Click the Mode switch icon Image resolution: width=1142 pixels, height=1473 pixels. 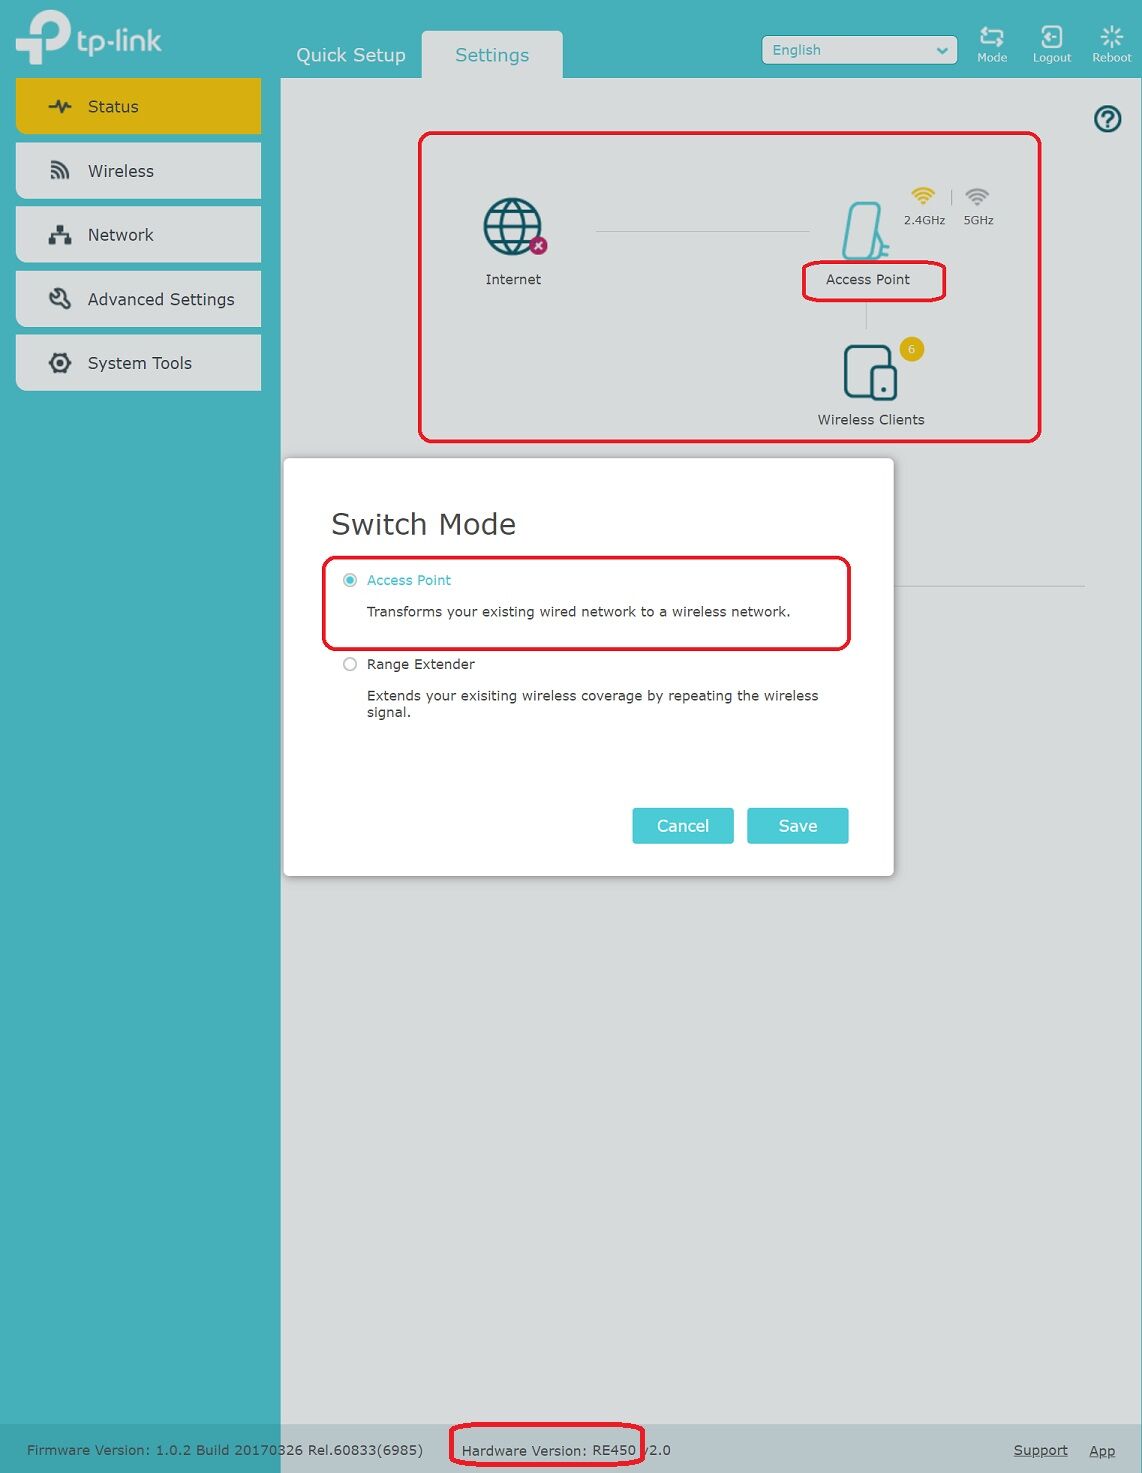[x=991, y=37]
